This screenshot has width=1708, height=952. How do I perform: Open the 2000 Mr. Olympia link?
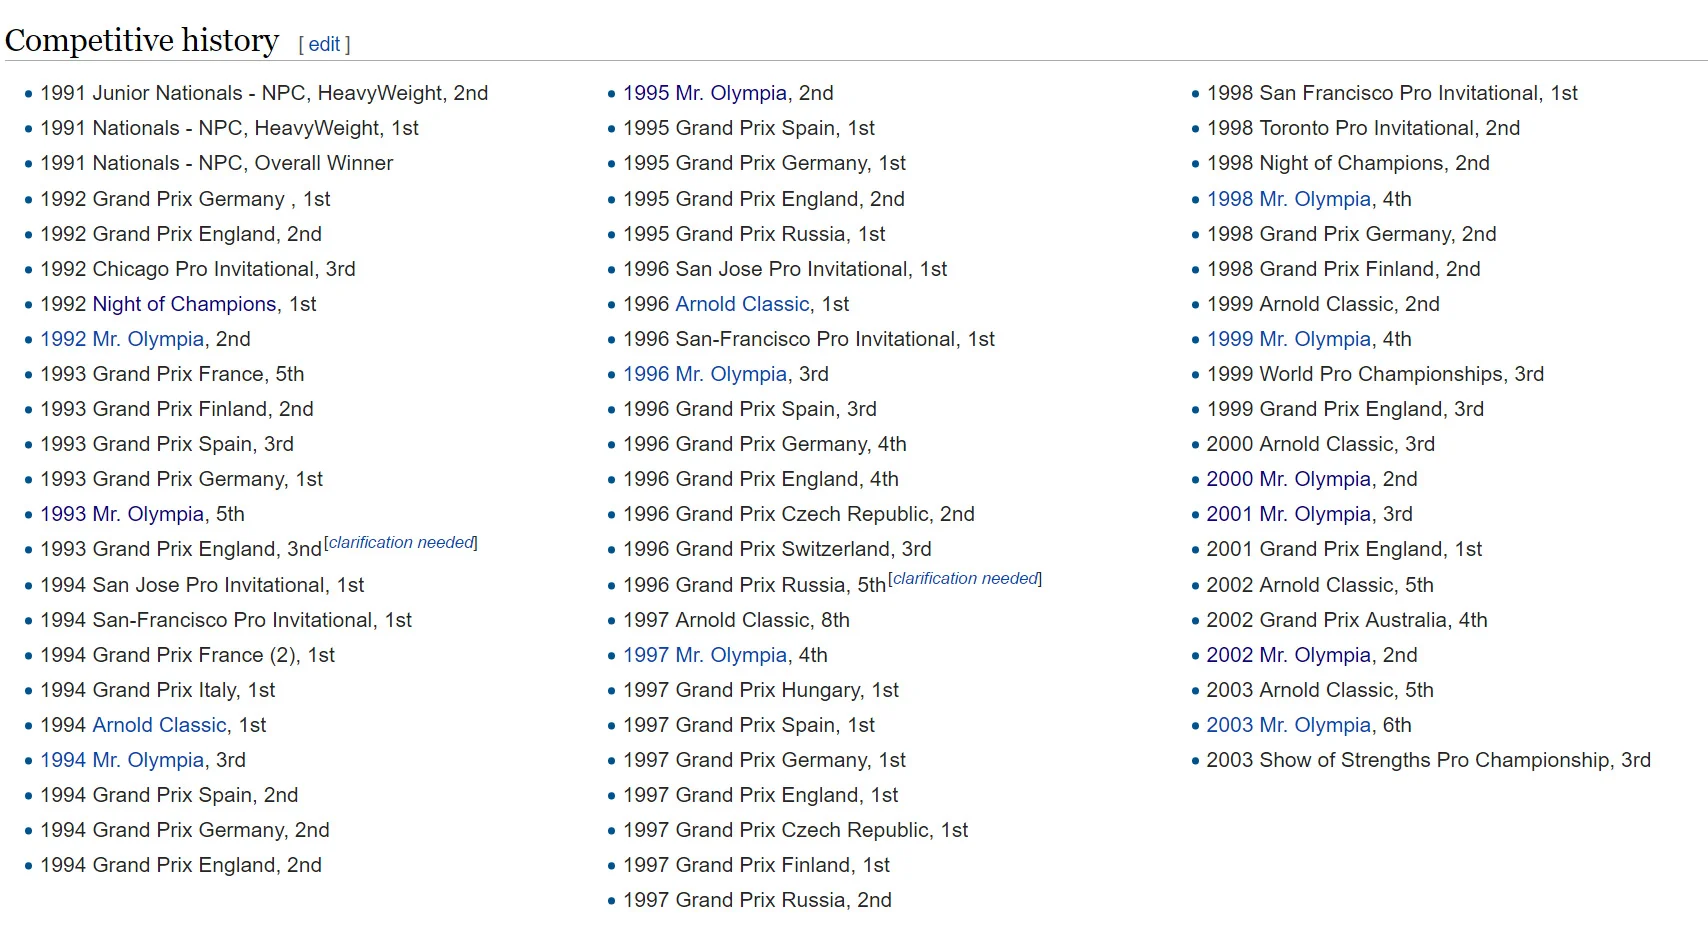(1288, 479)
